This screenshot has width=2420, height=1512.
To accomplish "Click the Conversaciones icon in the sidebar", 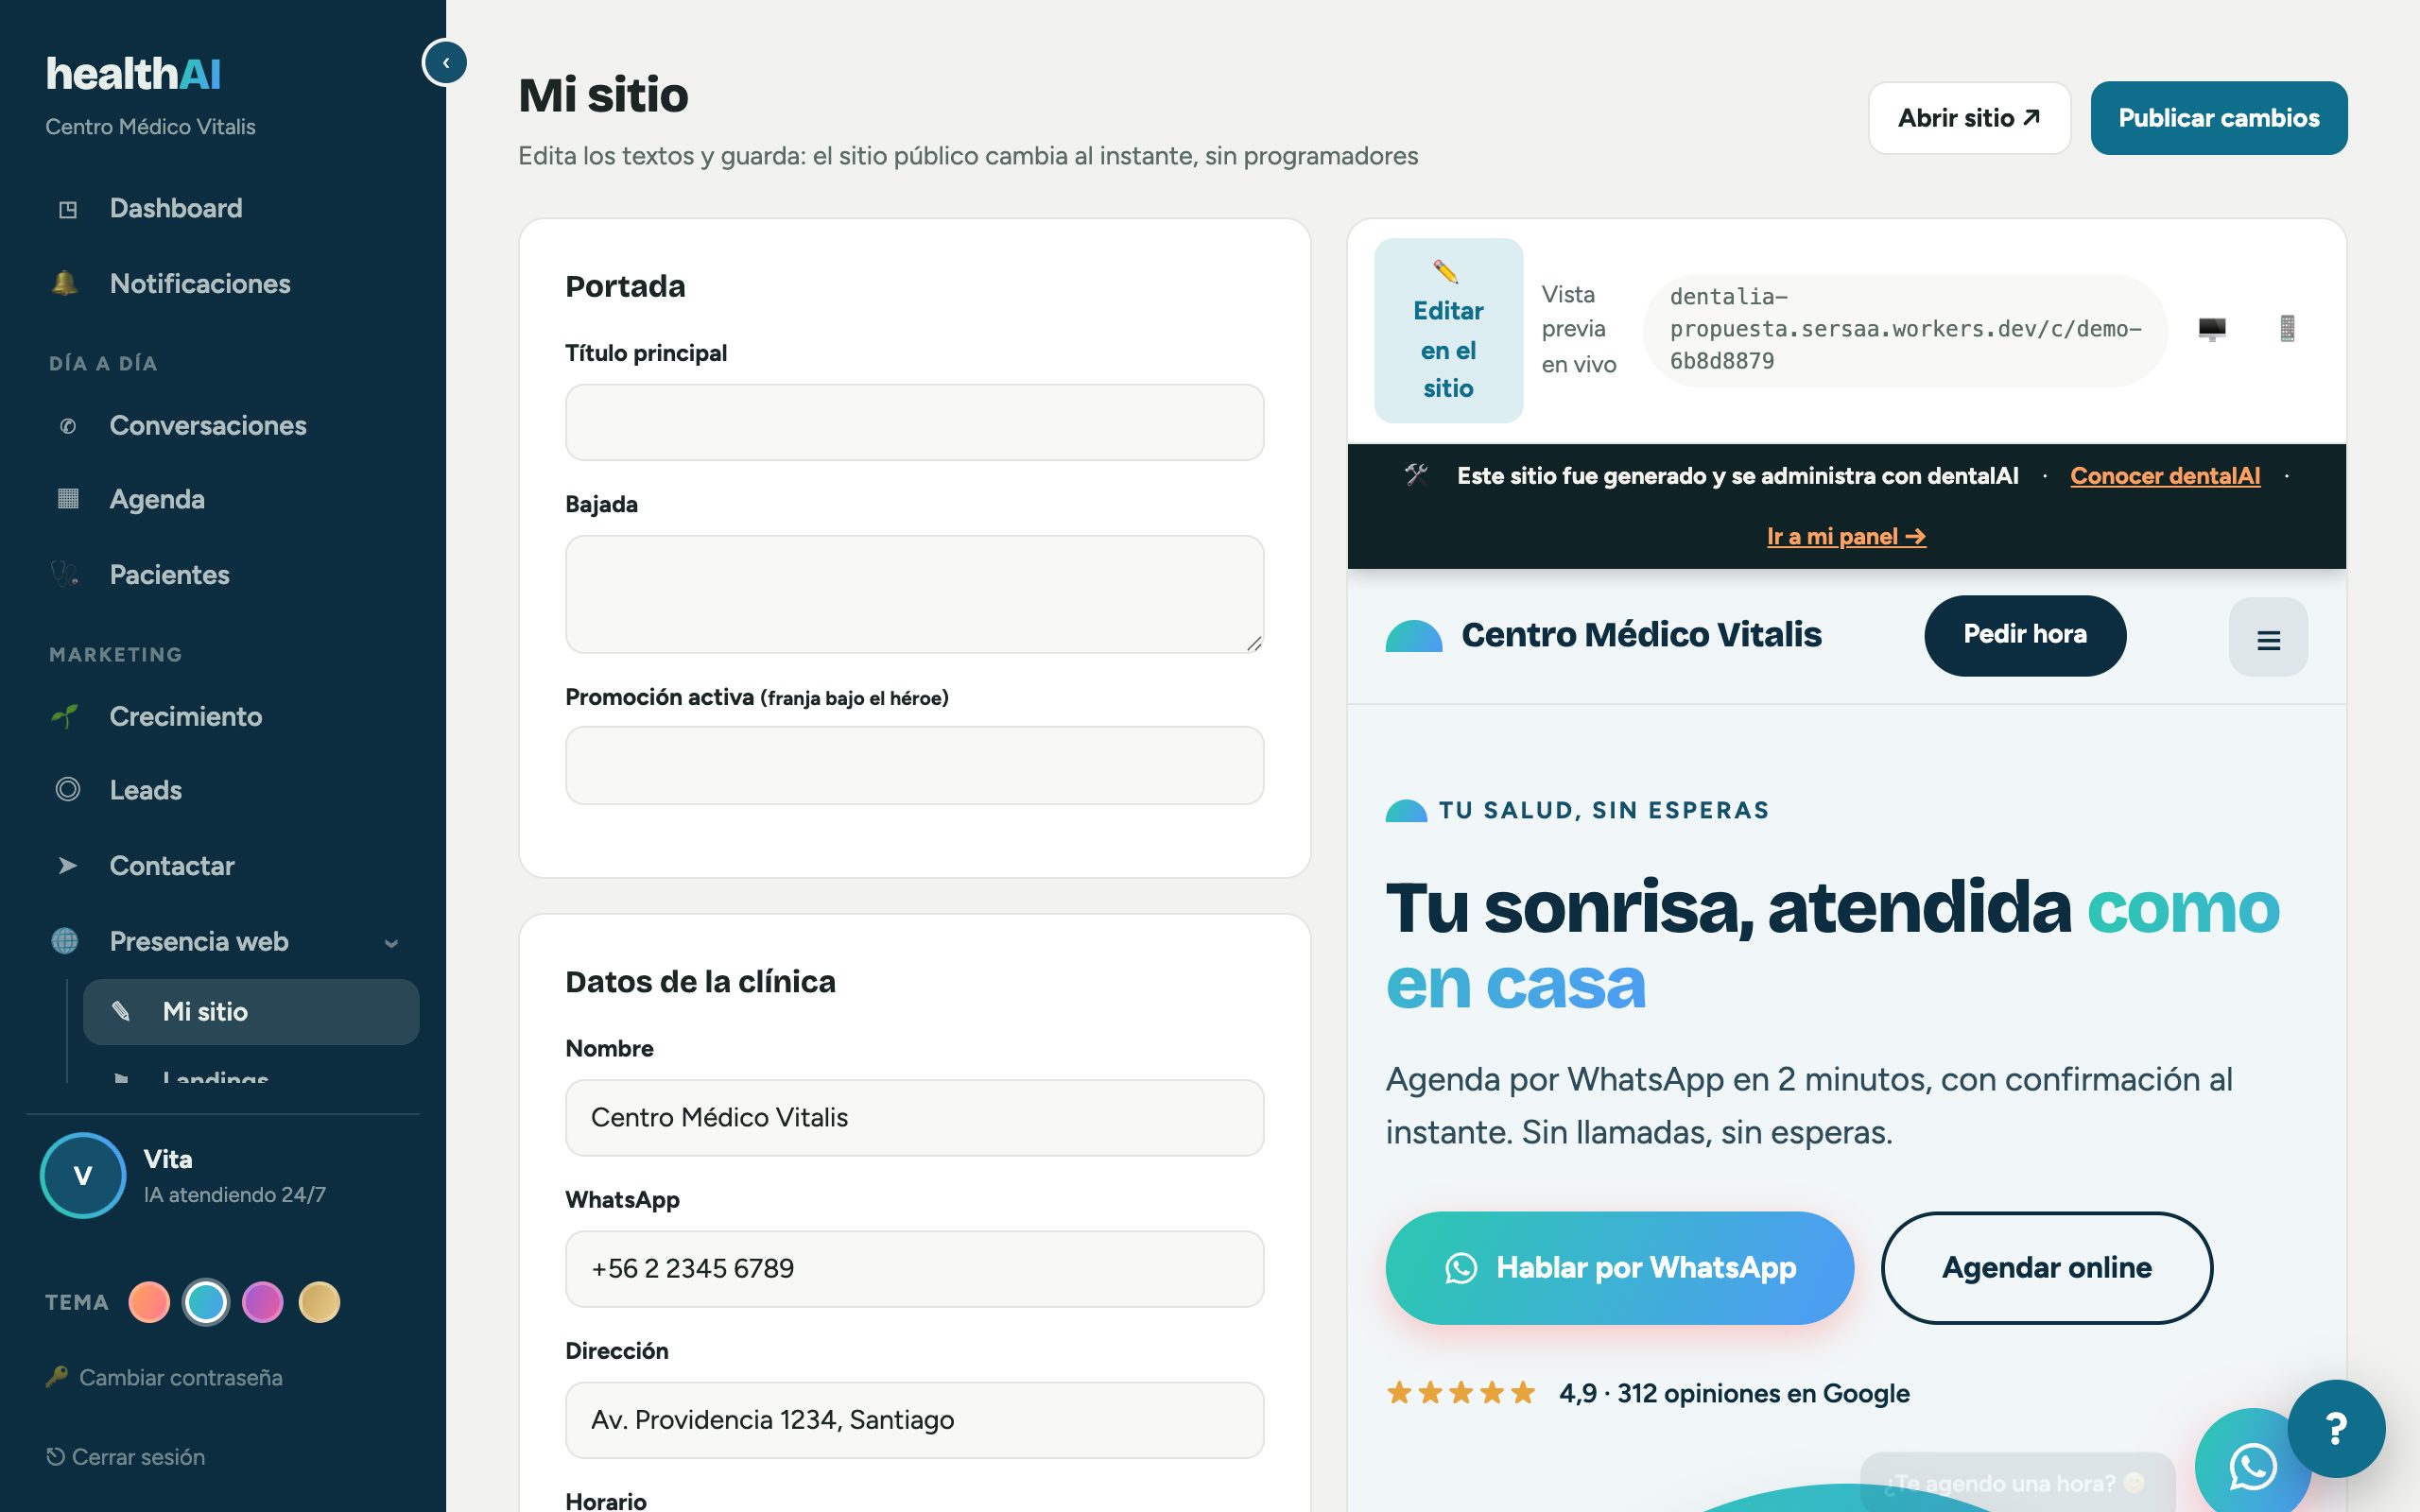I will click(67, 426).
